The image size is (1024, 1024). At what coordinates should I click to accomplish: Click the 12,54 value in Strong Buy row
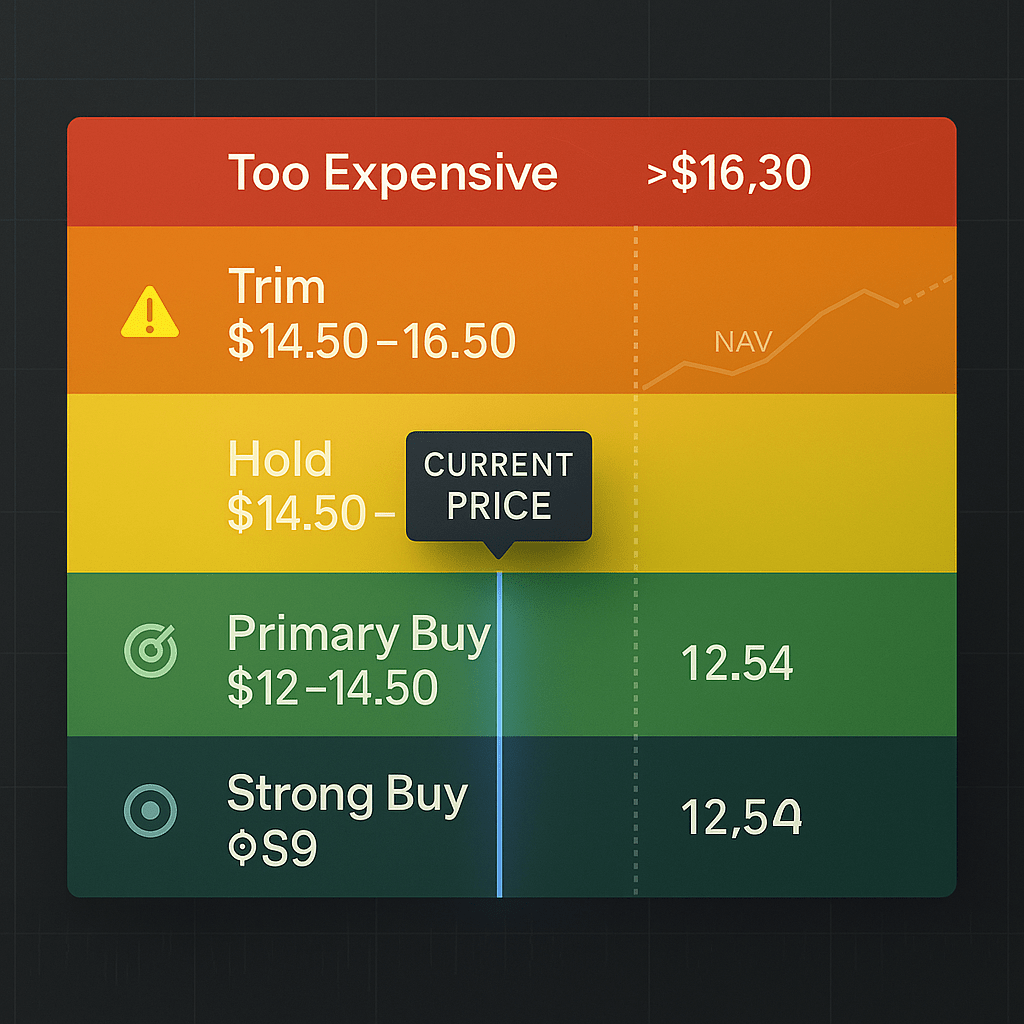(x=741, y=817)
